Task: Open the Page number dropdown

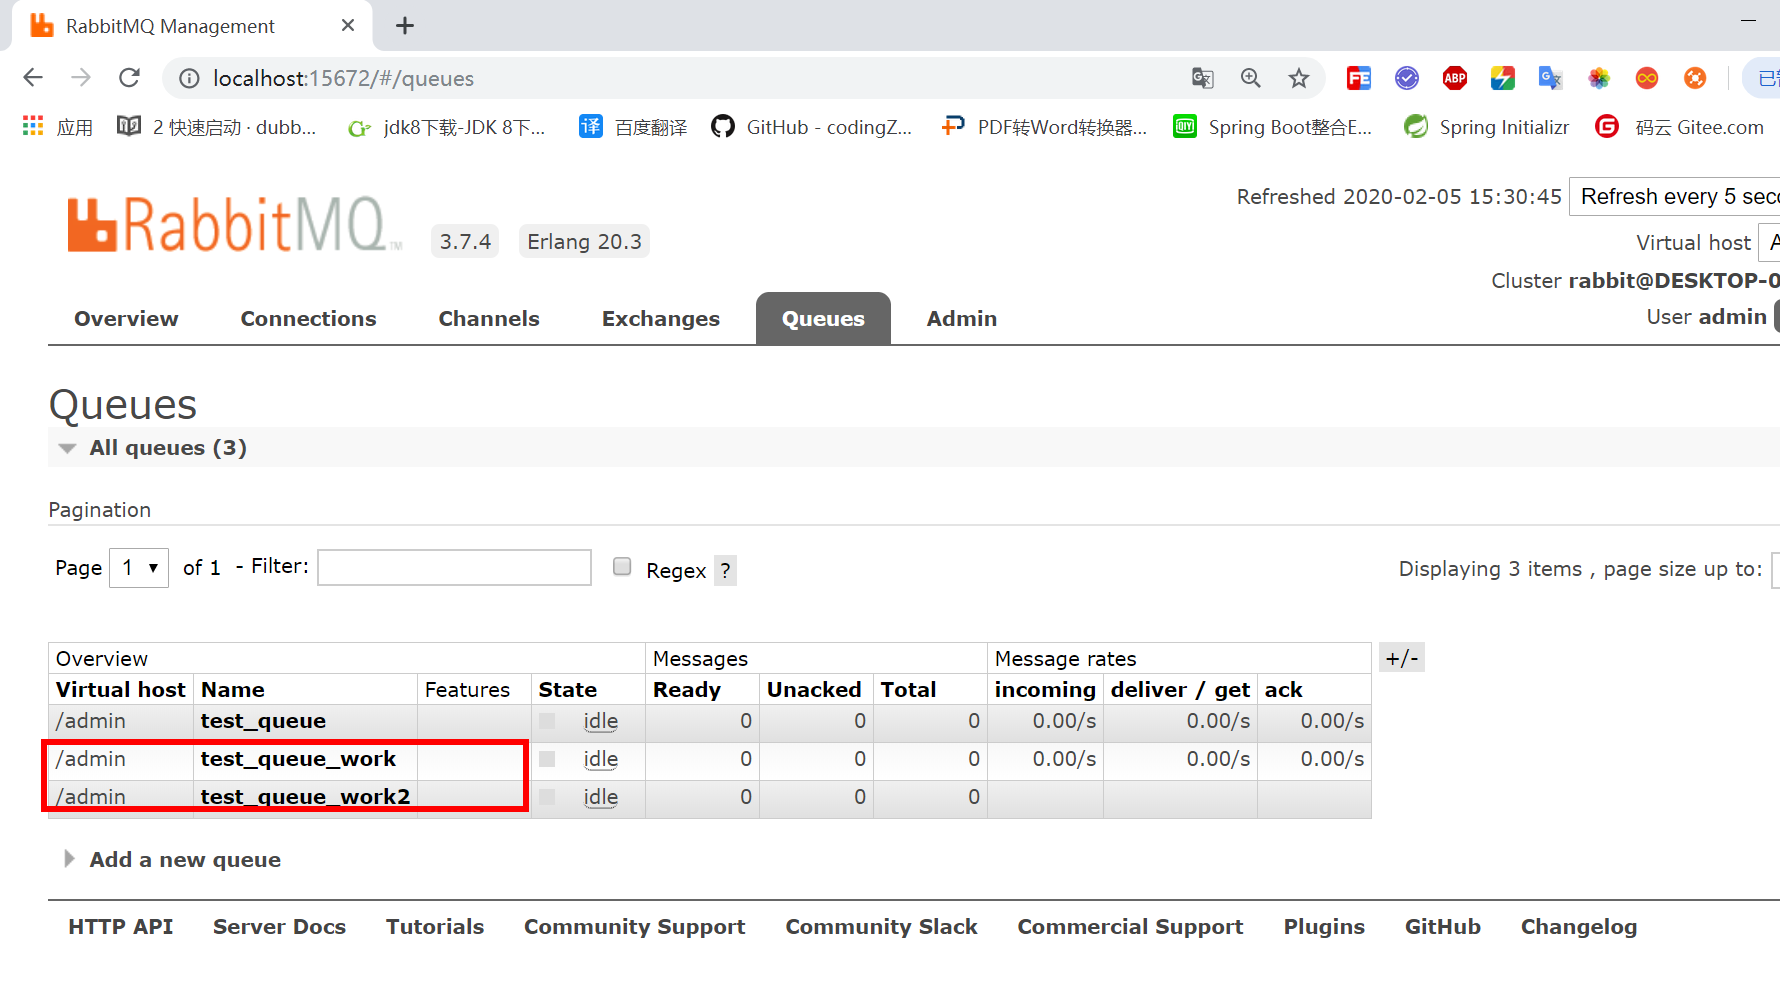Action: coord(139,568)
